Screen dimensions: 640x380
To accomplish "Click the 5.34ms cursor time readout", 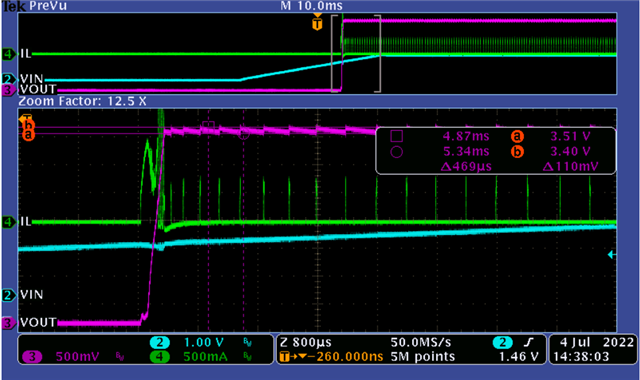I will (466, 151).
